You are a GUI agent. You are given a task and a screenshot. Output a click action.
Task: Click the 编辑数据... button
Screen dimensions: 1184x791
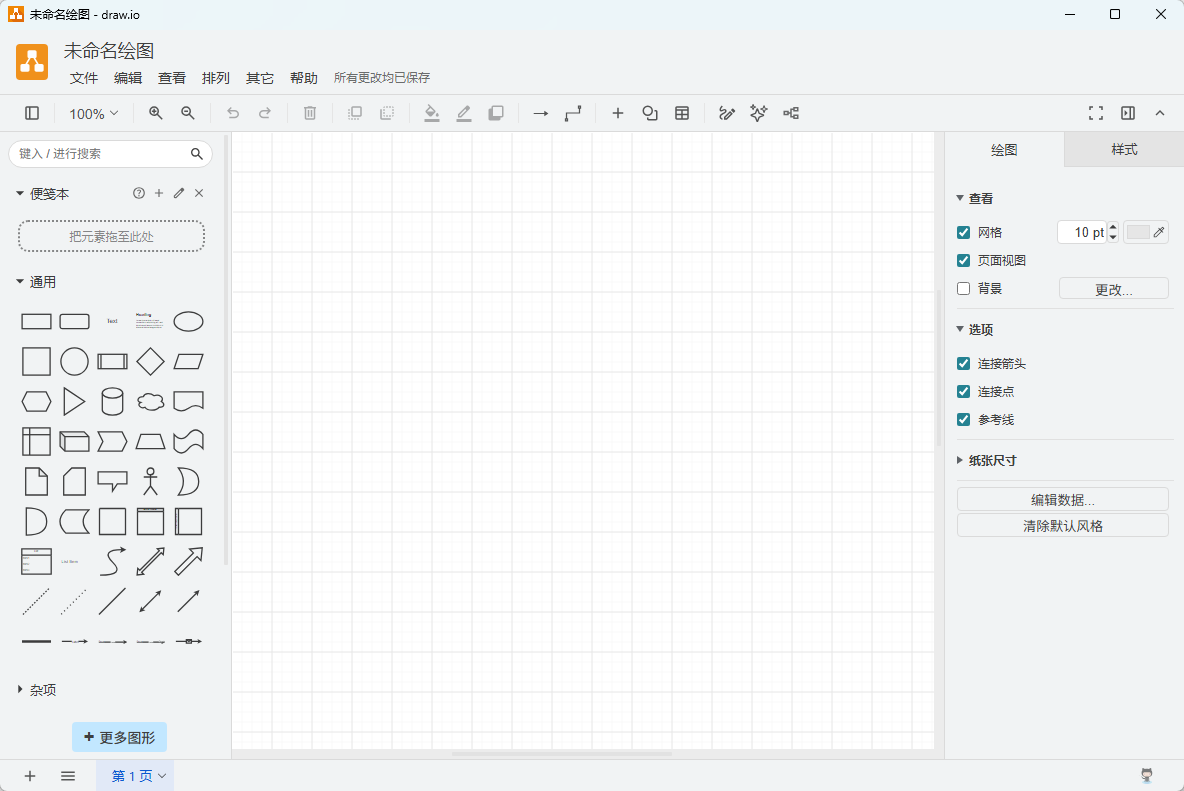click(x=1062, y=500)
